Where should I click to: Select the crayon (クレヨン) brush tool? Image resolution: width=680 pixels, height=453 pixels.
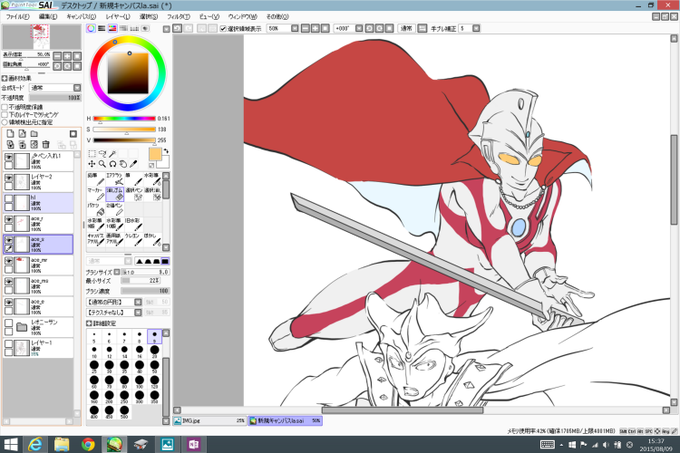point(133,239)
